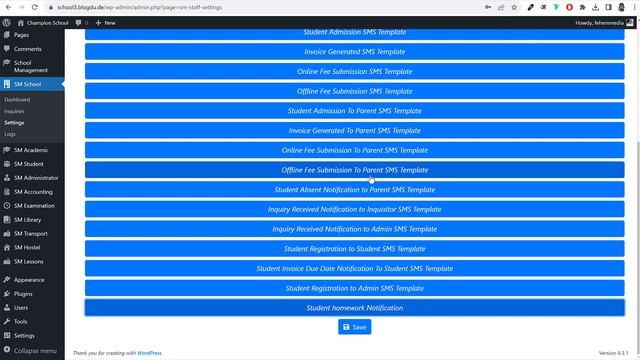Go to the Inquiries submenu
This screenshot has width=640, height=360.
pos(14,111)
